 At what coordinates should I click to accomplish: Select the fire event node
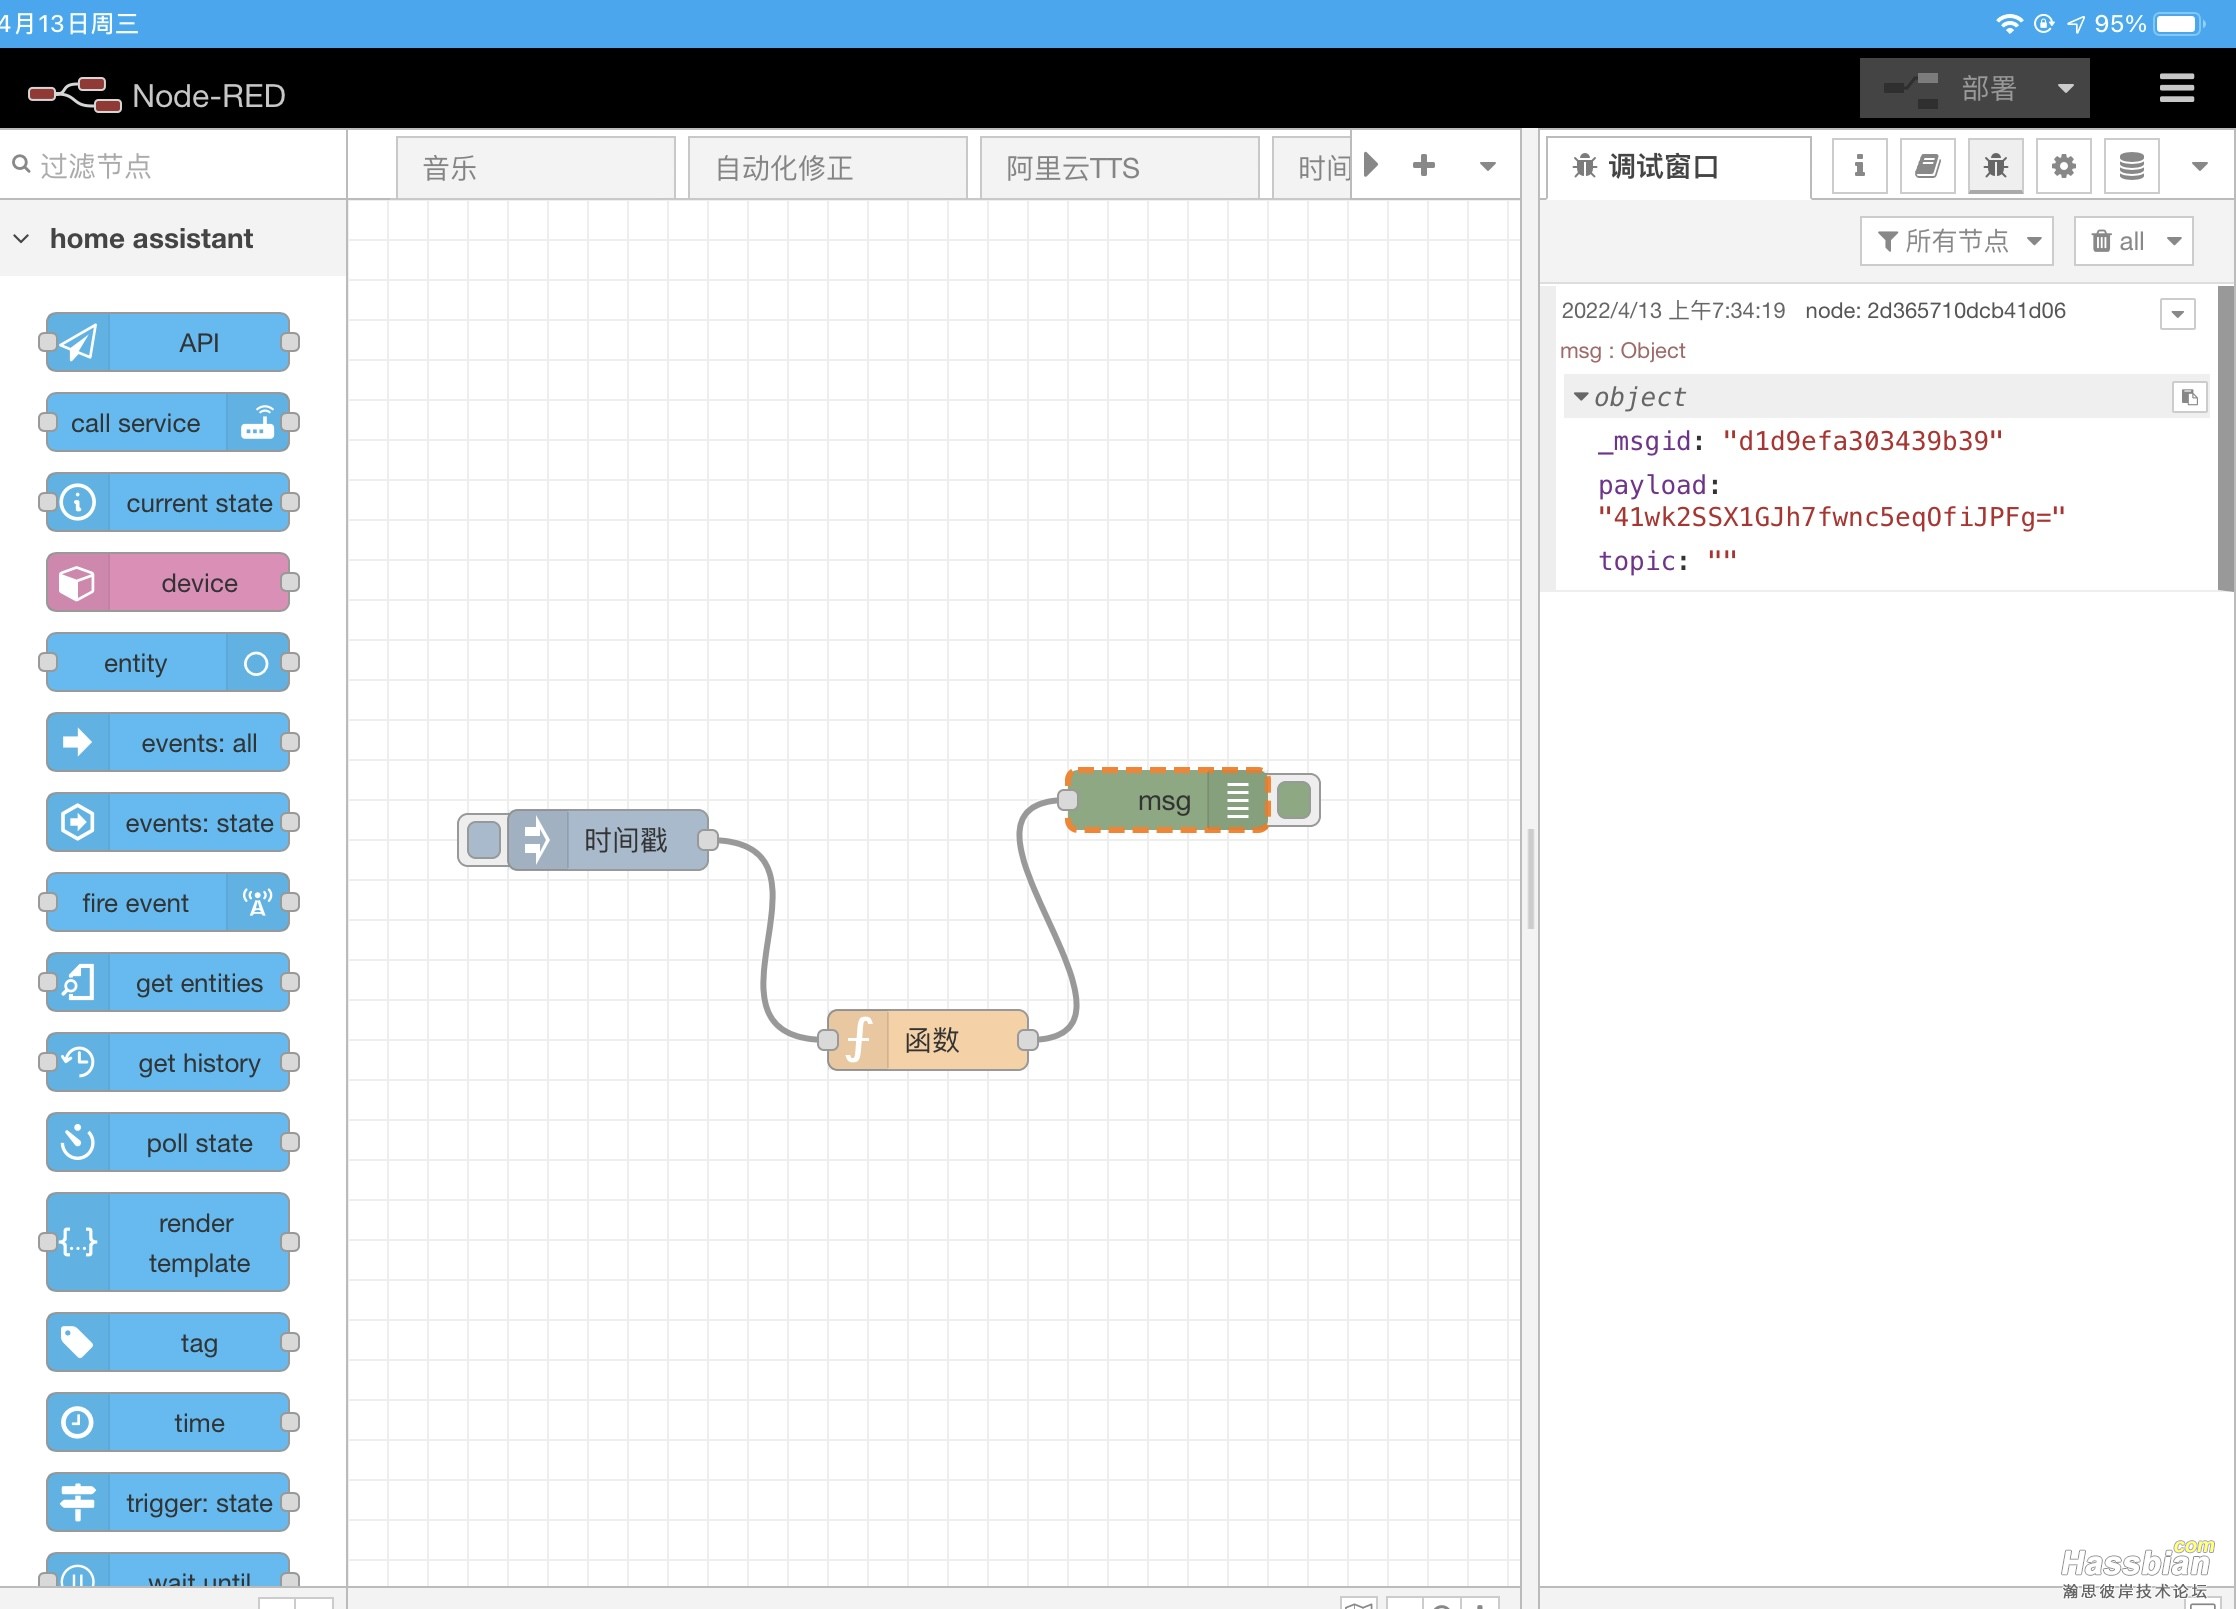pyautogui.click(x=168, y=903)
